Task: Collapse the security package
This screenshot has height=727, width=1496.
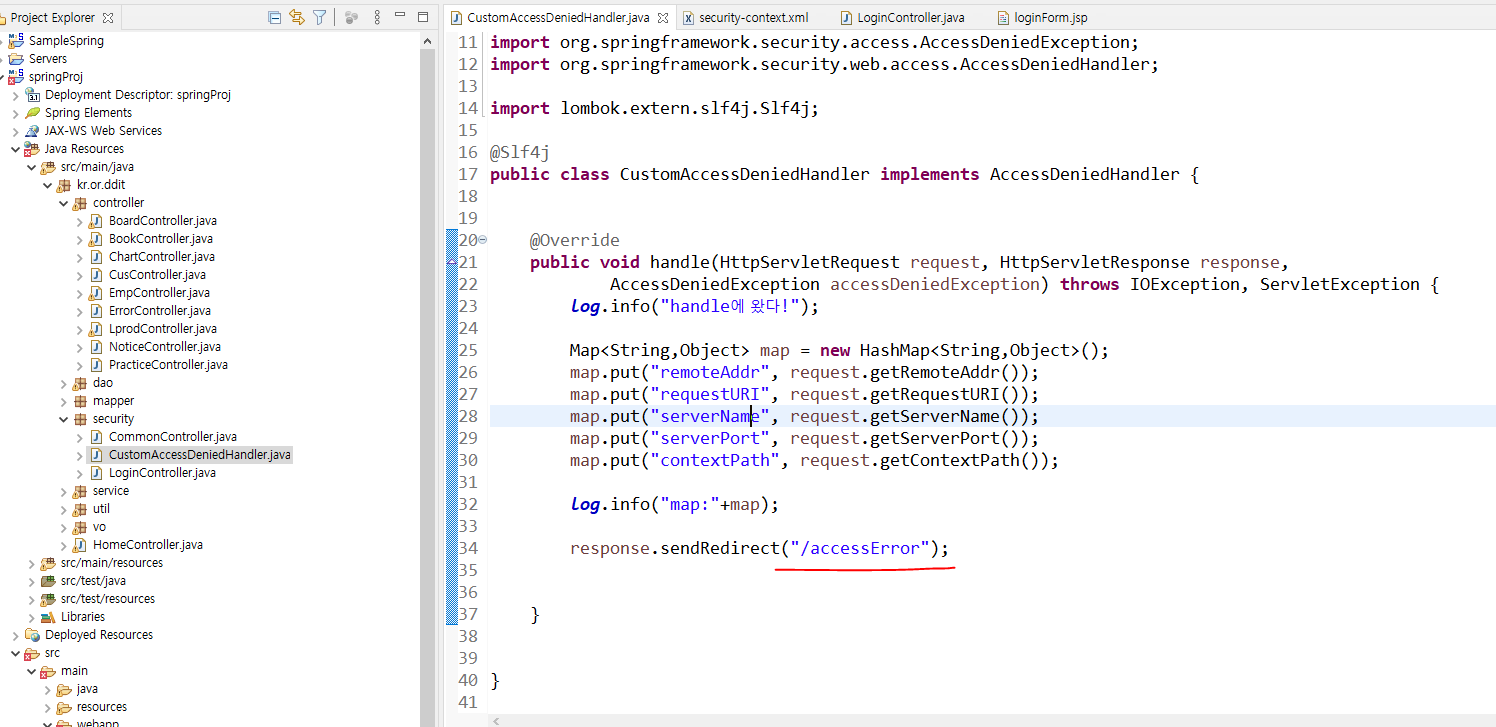Action: (64, 419)
